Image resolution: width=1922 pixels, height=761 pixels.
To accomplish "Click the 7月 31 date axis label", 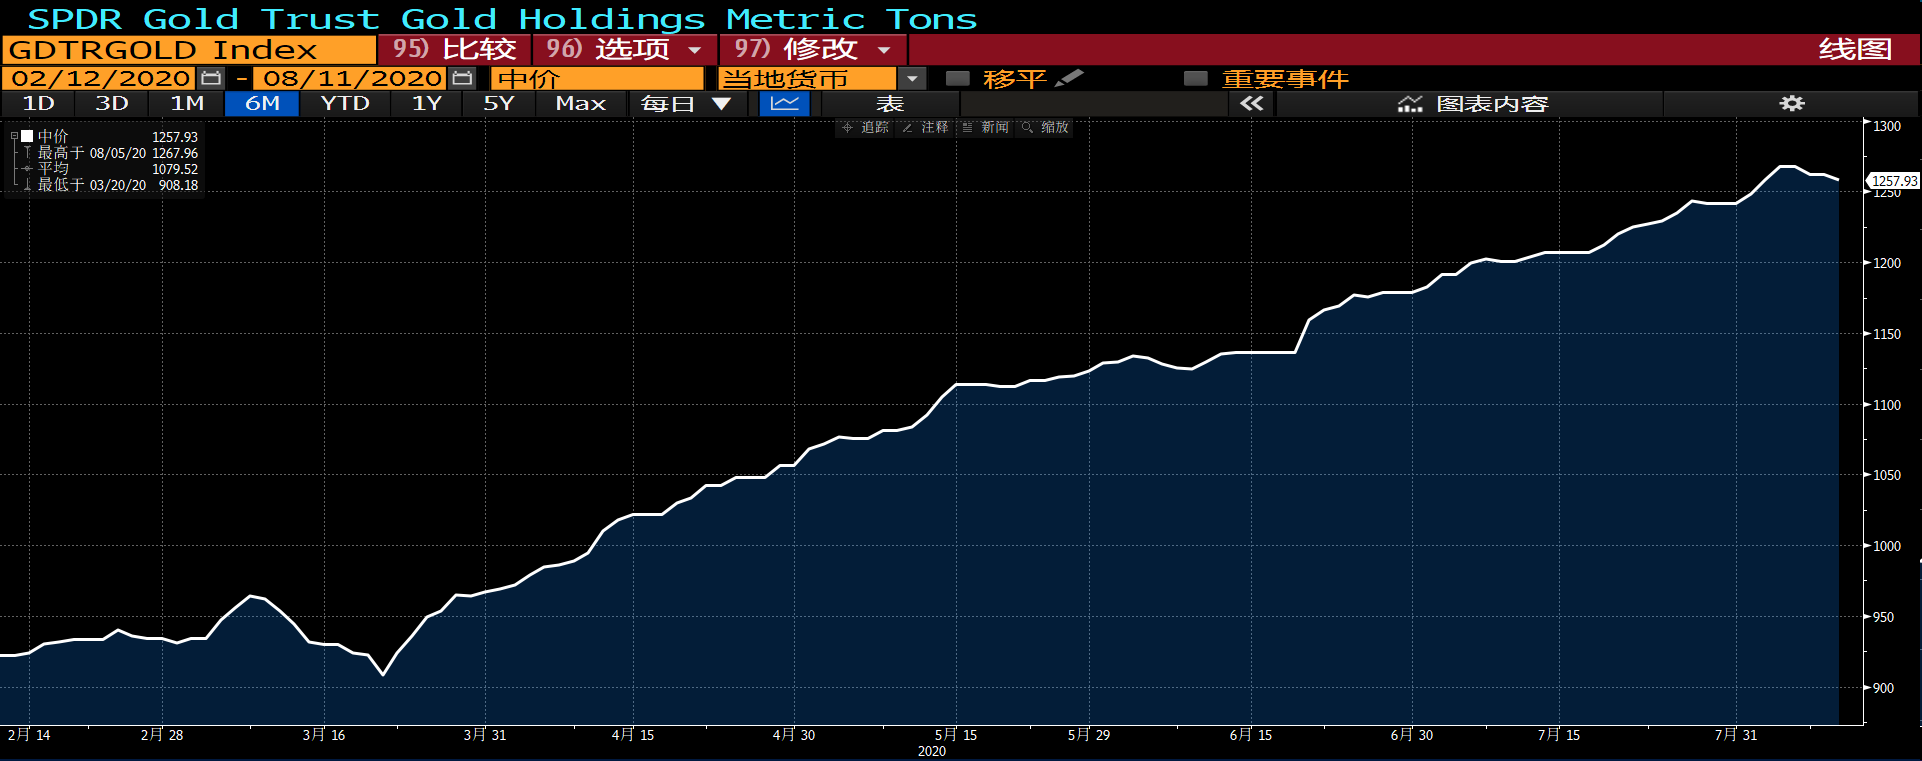I will click(1736, 735).
